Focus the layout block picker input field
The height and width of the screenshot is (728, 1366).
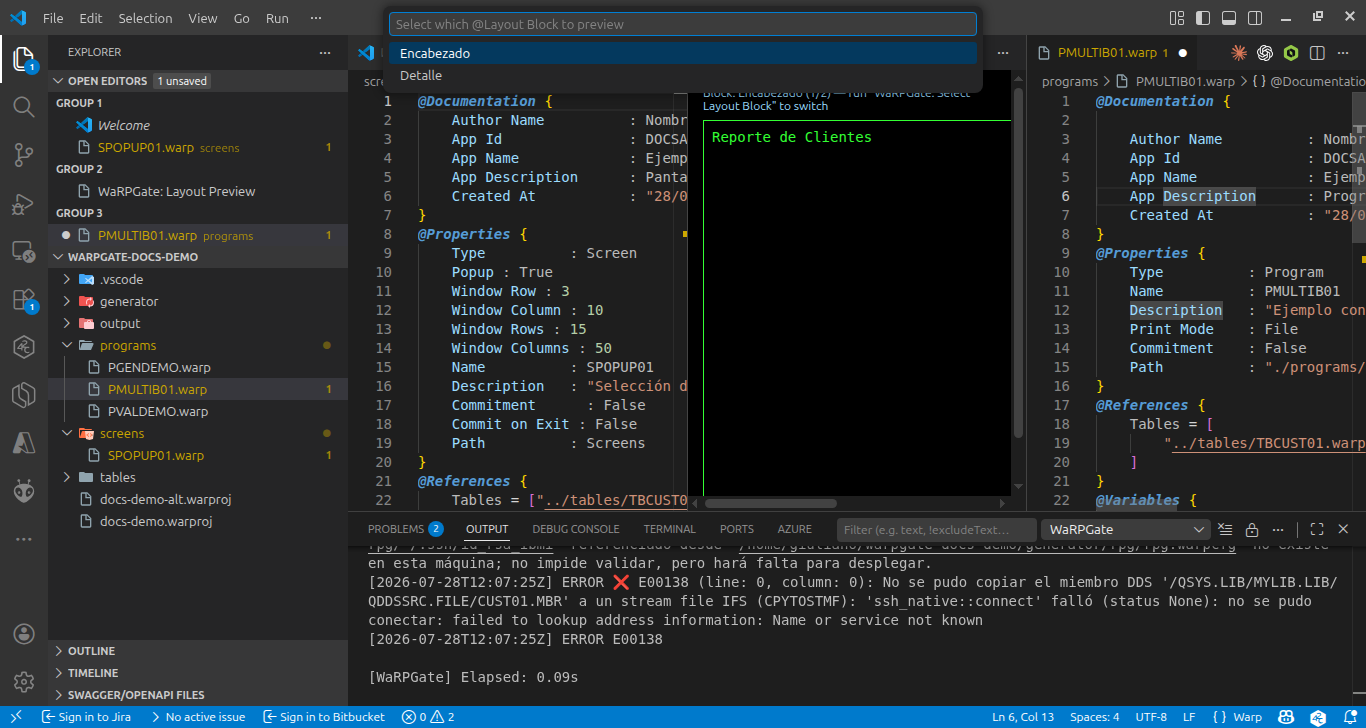pyautogui.click(x=683, y=24)
